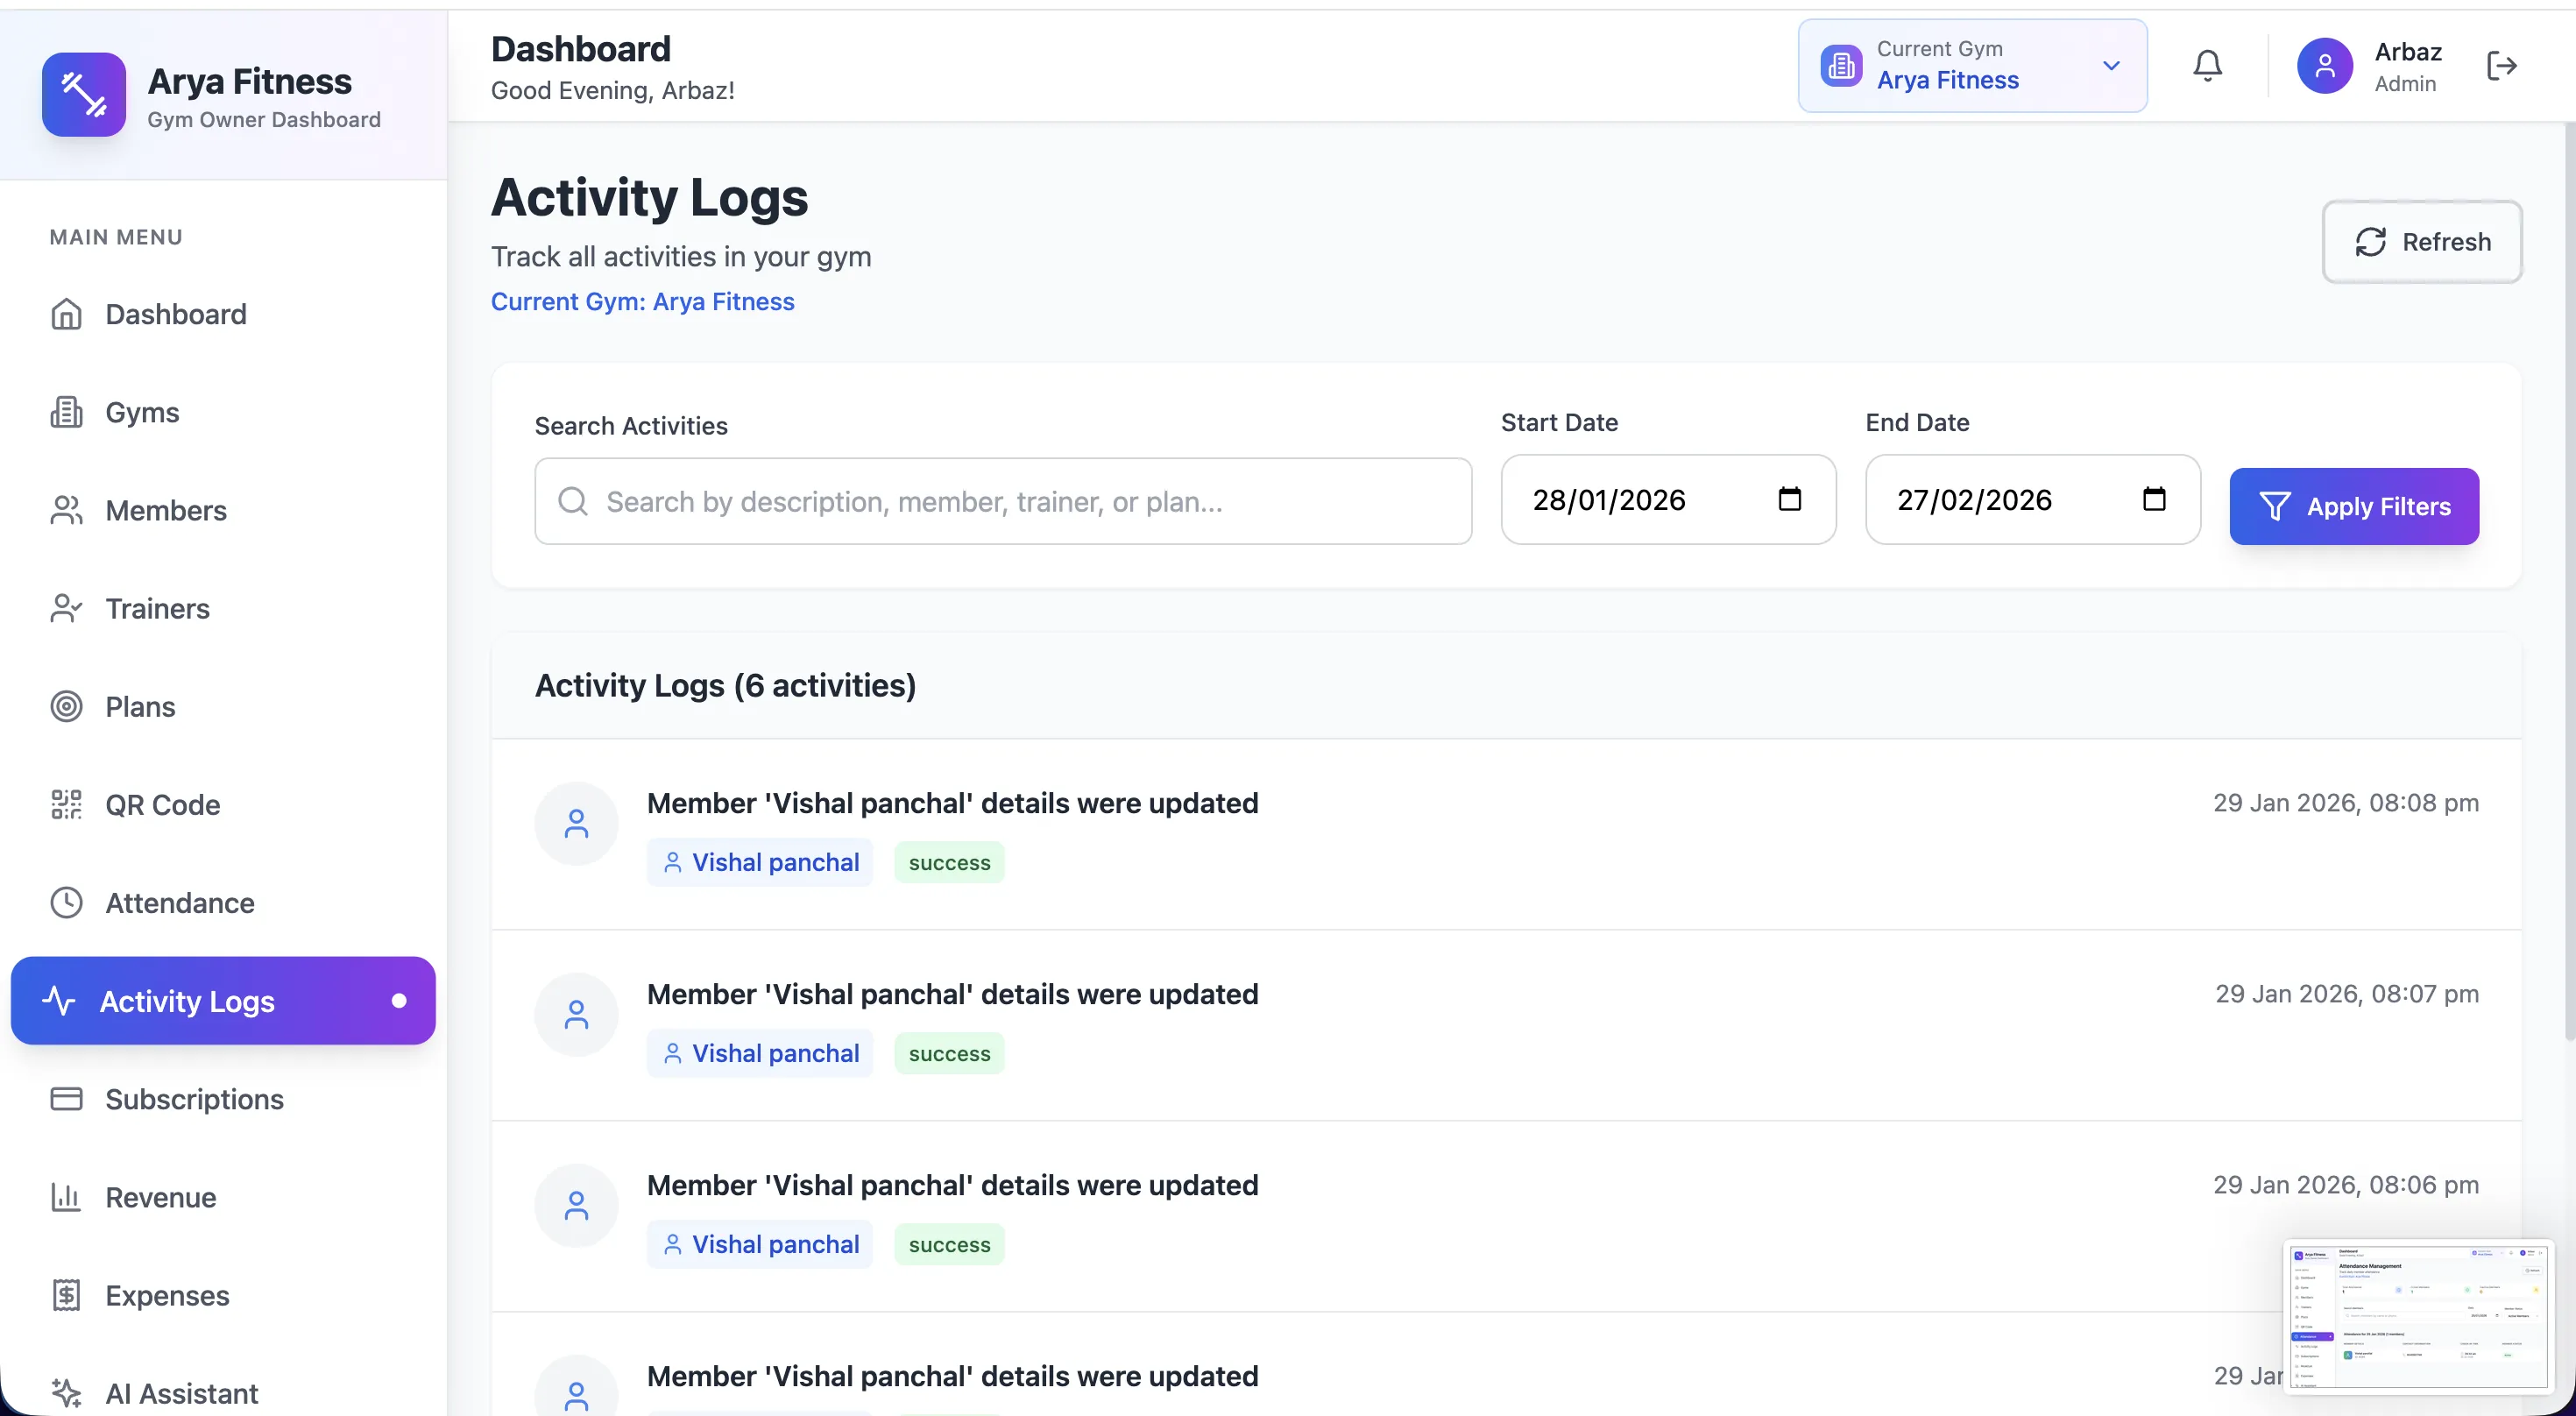Image resolution: width=2576 pixels, height=1416 pixels.
Task: Click the Apply Filters button
Action: tap(2354, 506)
